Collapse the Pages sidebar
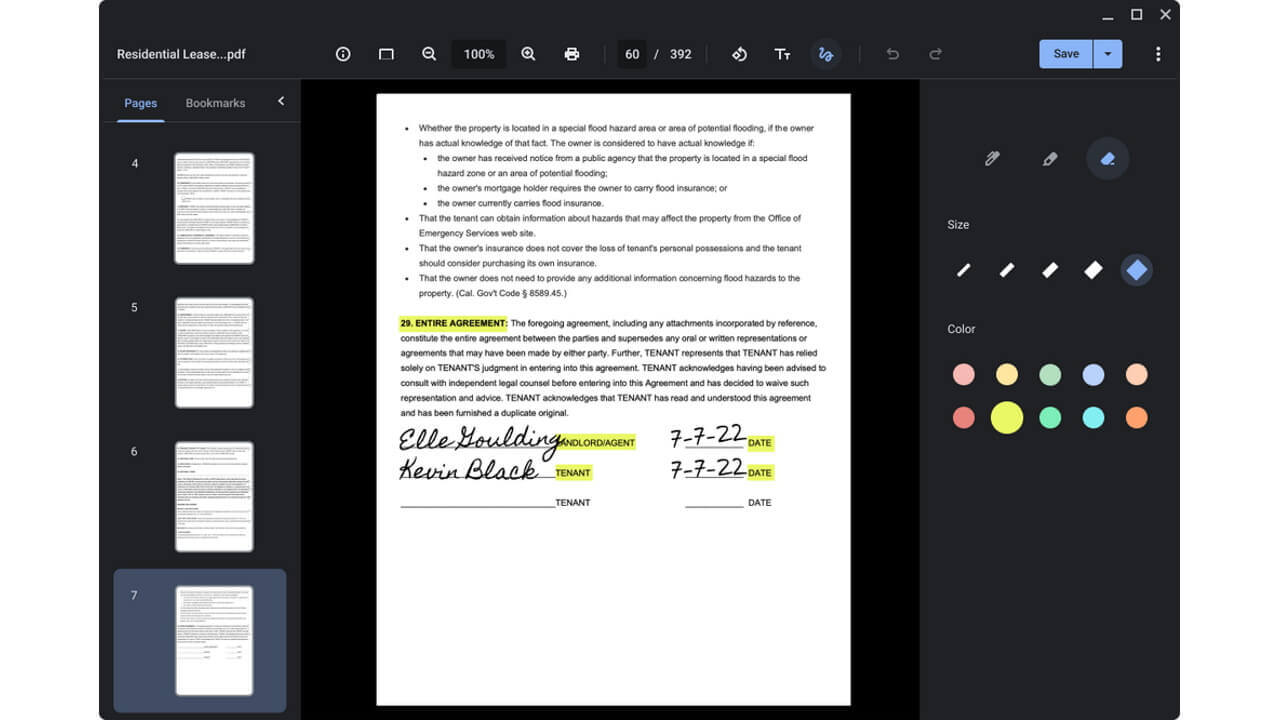 pos(281,101)
